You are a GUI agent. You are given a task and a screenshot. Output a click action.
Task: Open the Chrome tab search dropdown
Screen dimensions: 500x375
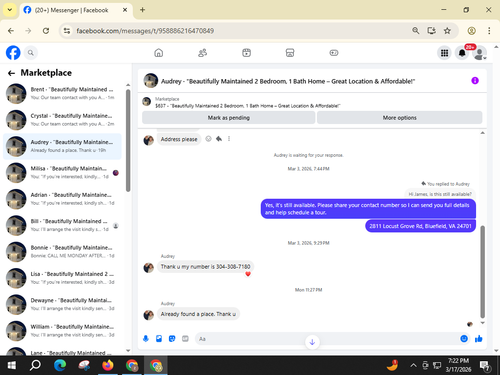[10, 10]
